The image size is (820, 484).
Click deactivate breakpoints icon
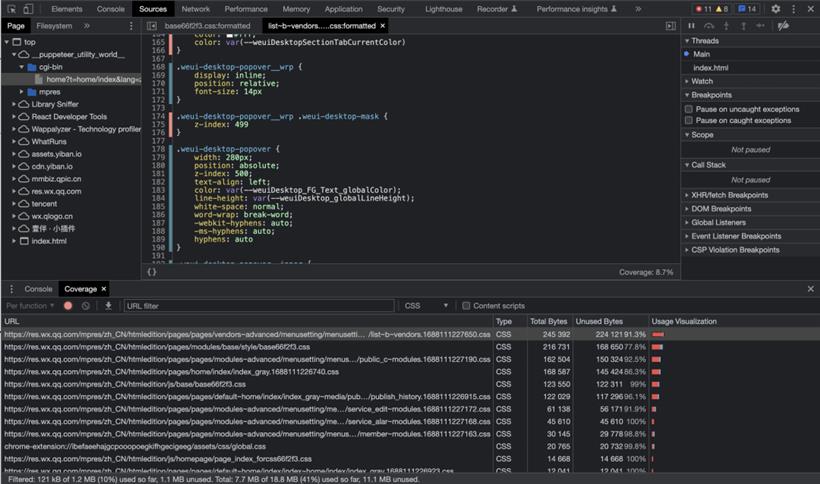783,26
